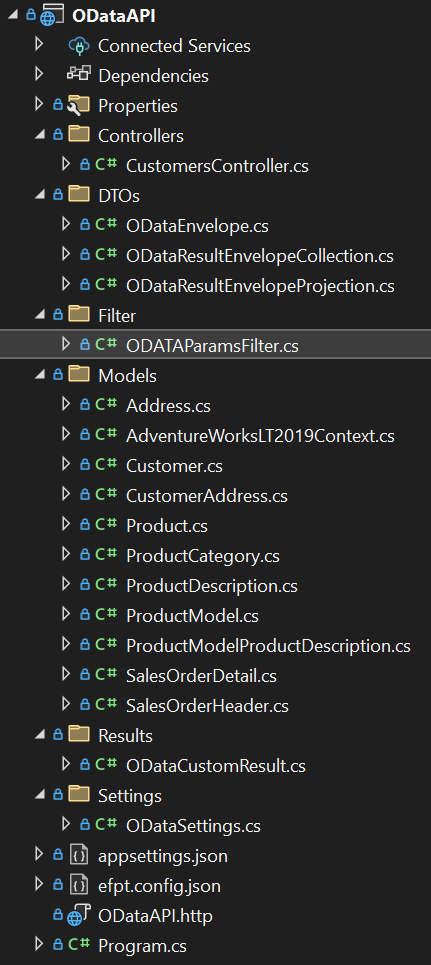Select the ODataAPI project name
Screen dimensions: 431x965
[x=114, y=17]
